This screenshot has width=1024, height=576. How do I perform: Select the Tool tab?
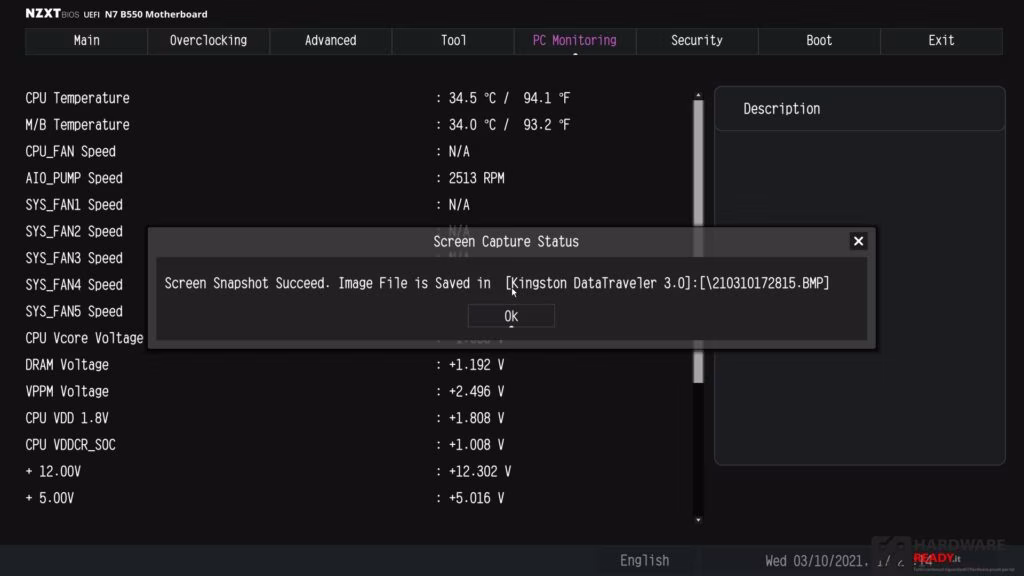(453, 40)
